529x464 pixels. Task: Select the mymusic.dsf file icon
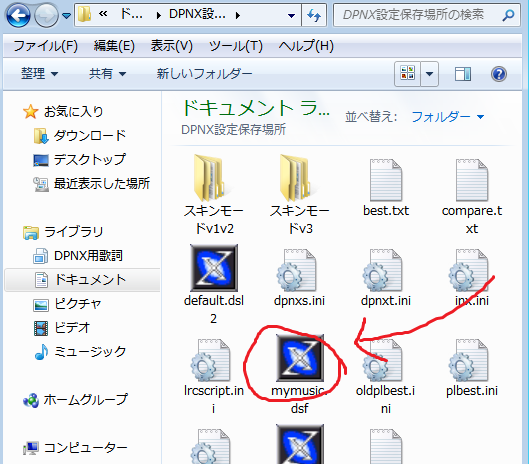point(300,358)
